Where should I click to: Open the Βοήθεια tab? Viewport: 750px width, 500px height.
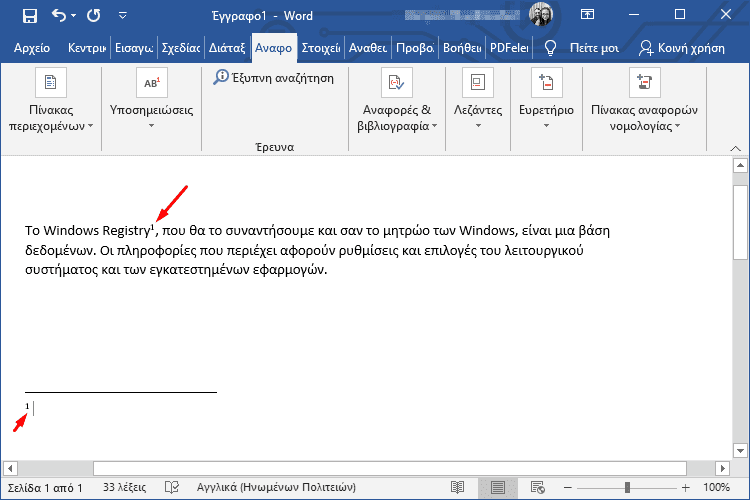462,48
